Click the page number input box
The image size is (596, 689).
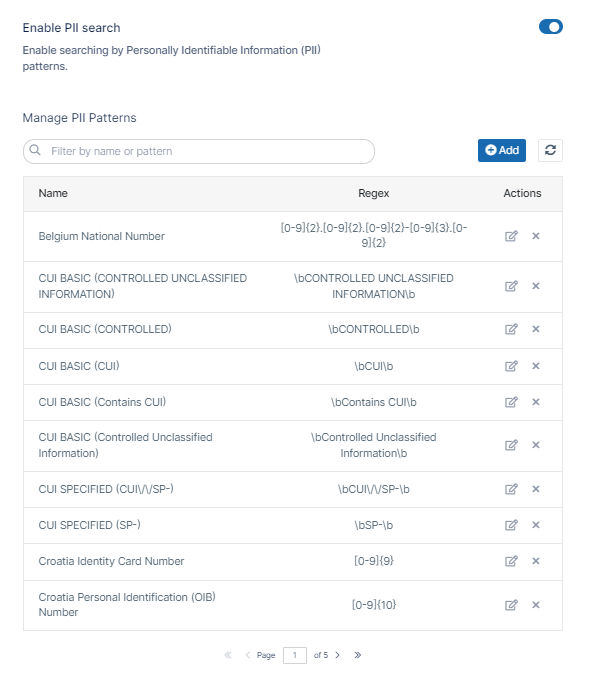(x=294, y=655)
